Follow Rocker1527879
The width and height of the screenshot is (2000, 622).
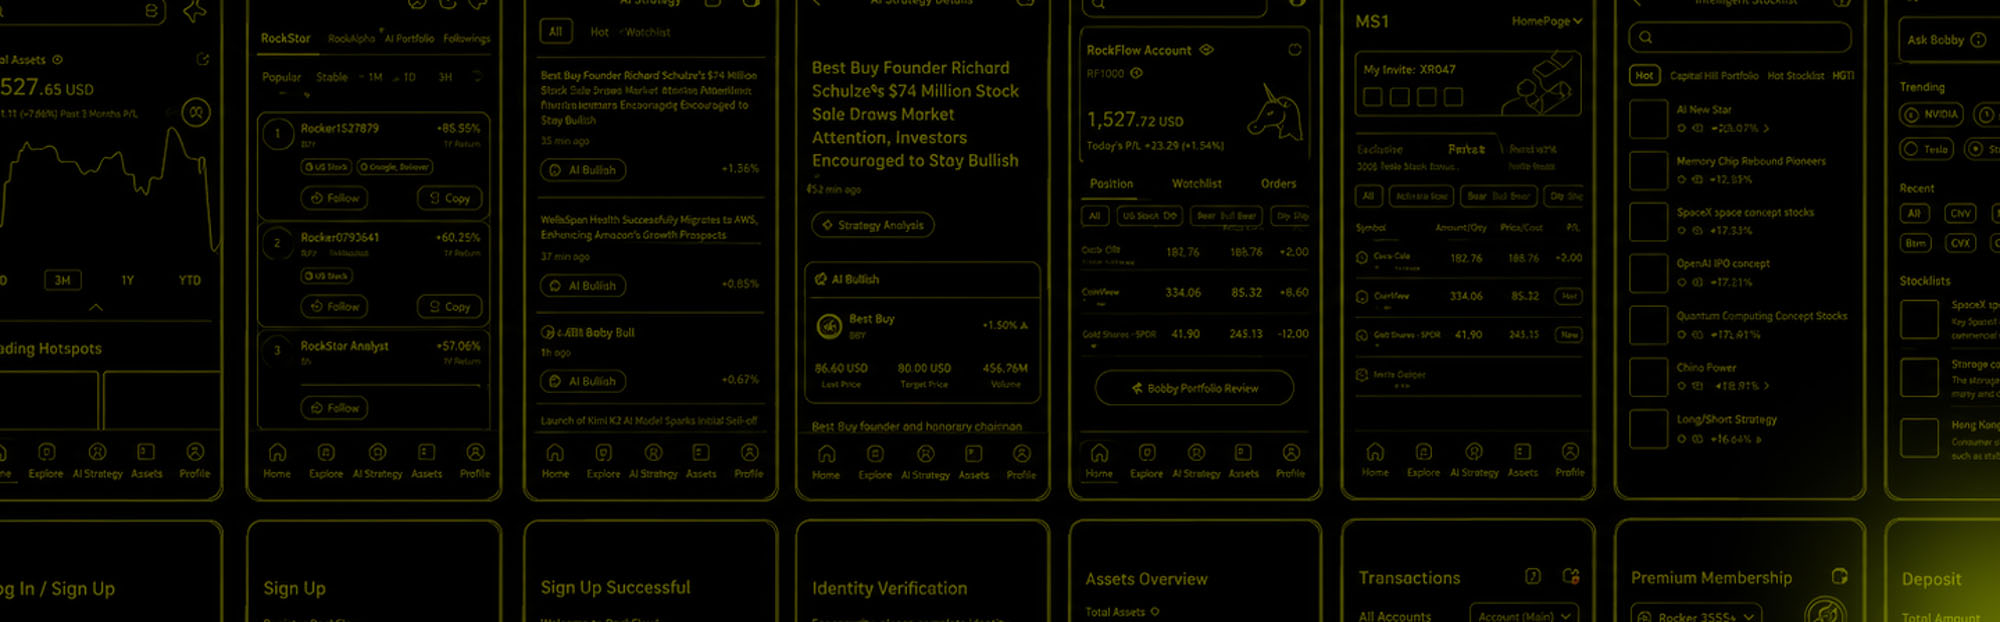coord(334,198)
